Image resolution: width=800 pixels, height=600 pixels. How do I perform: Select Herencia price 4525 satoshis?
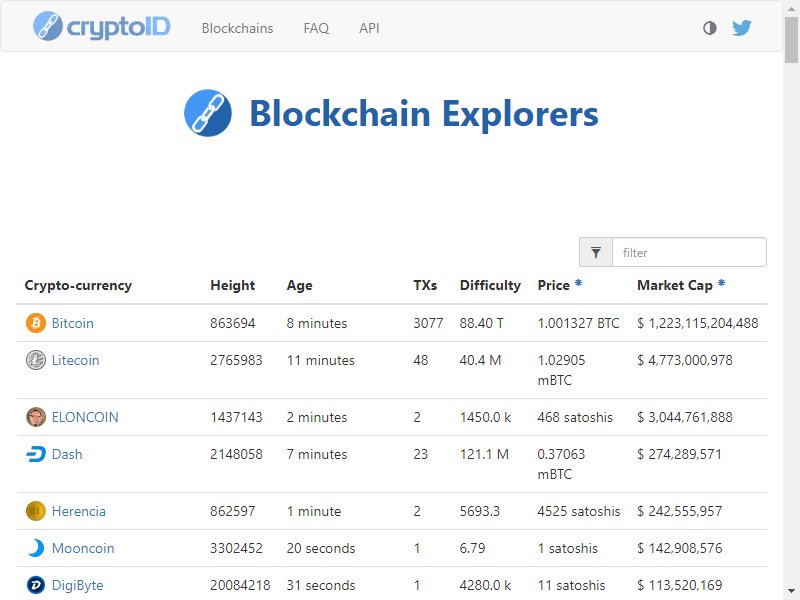pos(579,511)
